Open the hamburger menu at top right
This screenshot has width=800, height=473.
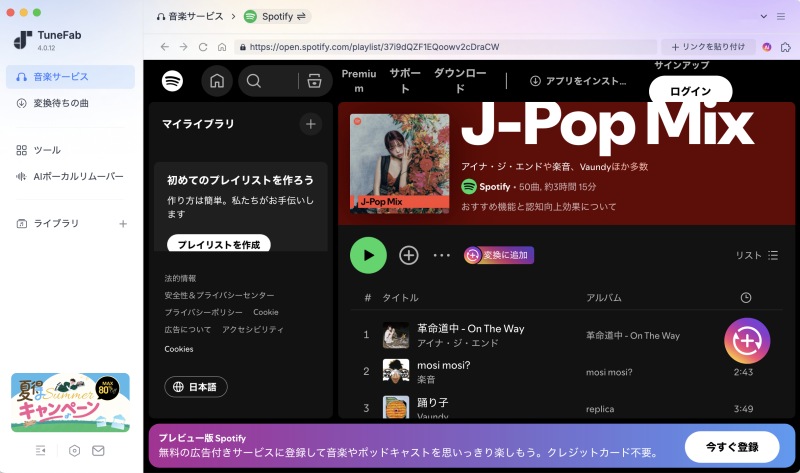pyautogui.click(x=781, y=16)
